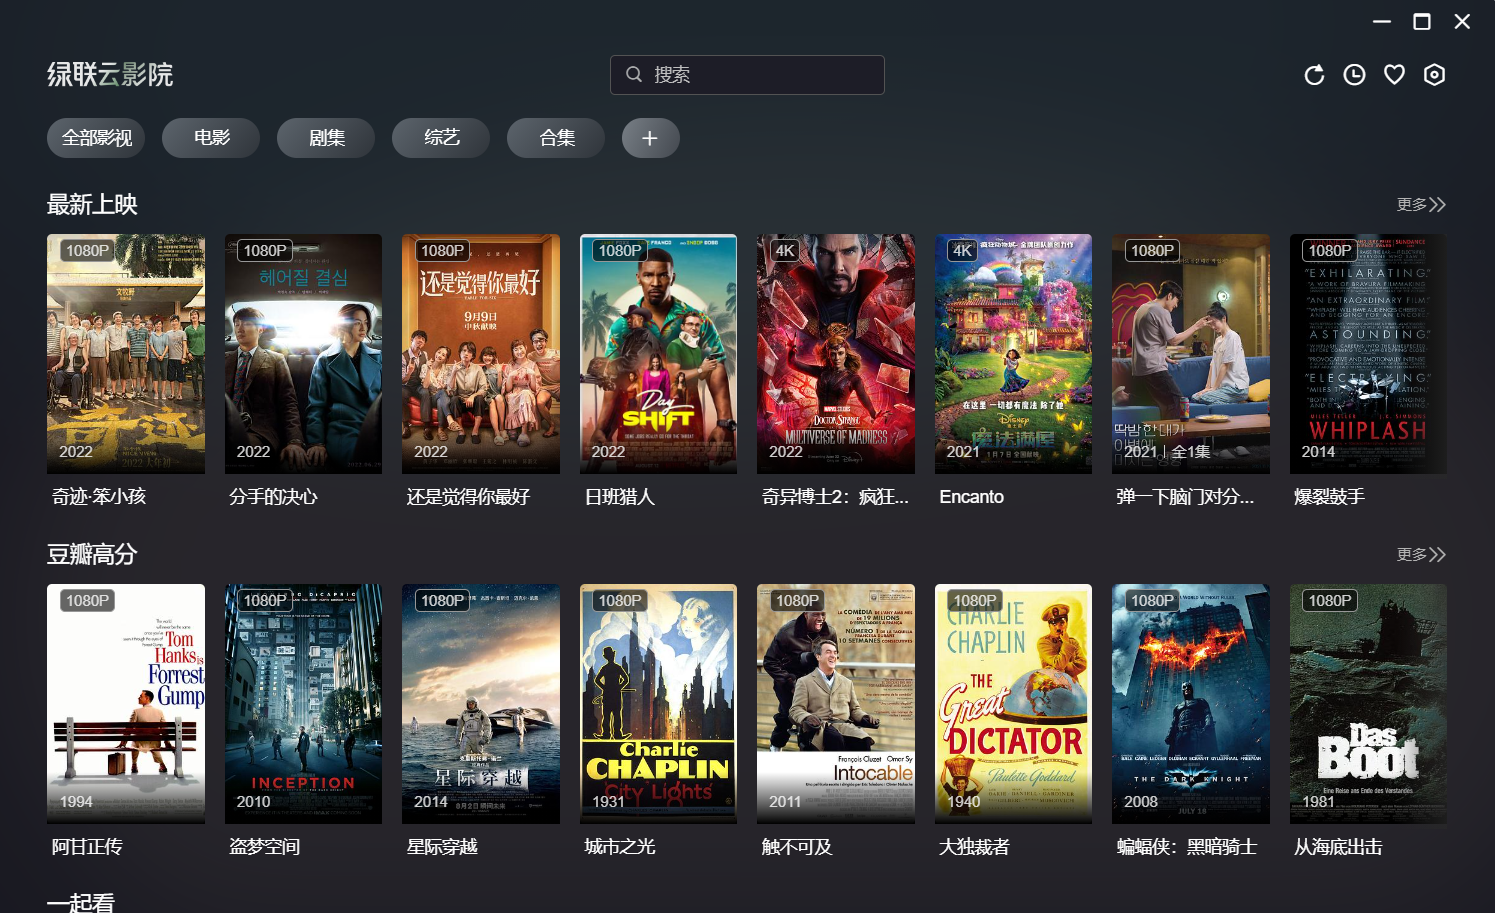Open favorites with the heart icon
The width and height of the screenshot is (1495, 913).
pos(1394,75)
